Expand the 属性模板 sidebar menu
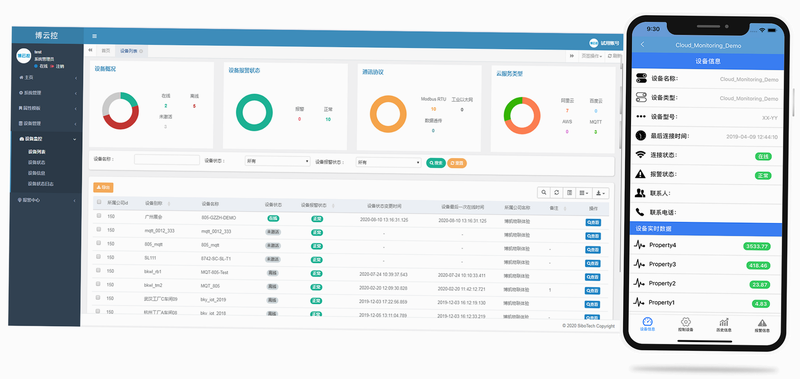 pyautogui.click(x=47, y=108)
